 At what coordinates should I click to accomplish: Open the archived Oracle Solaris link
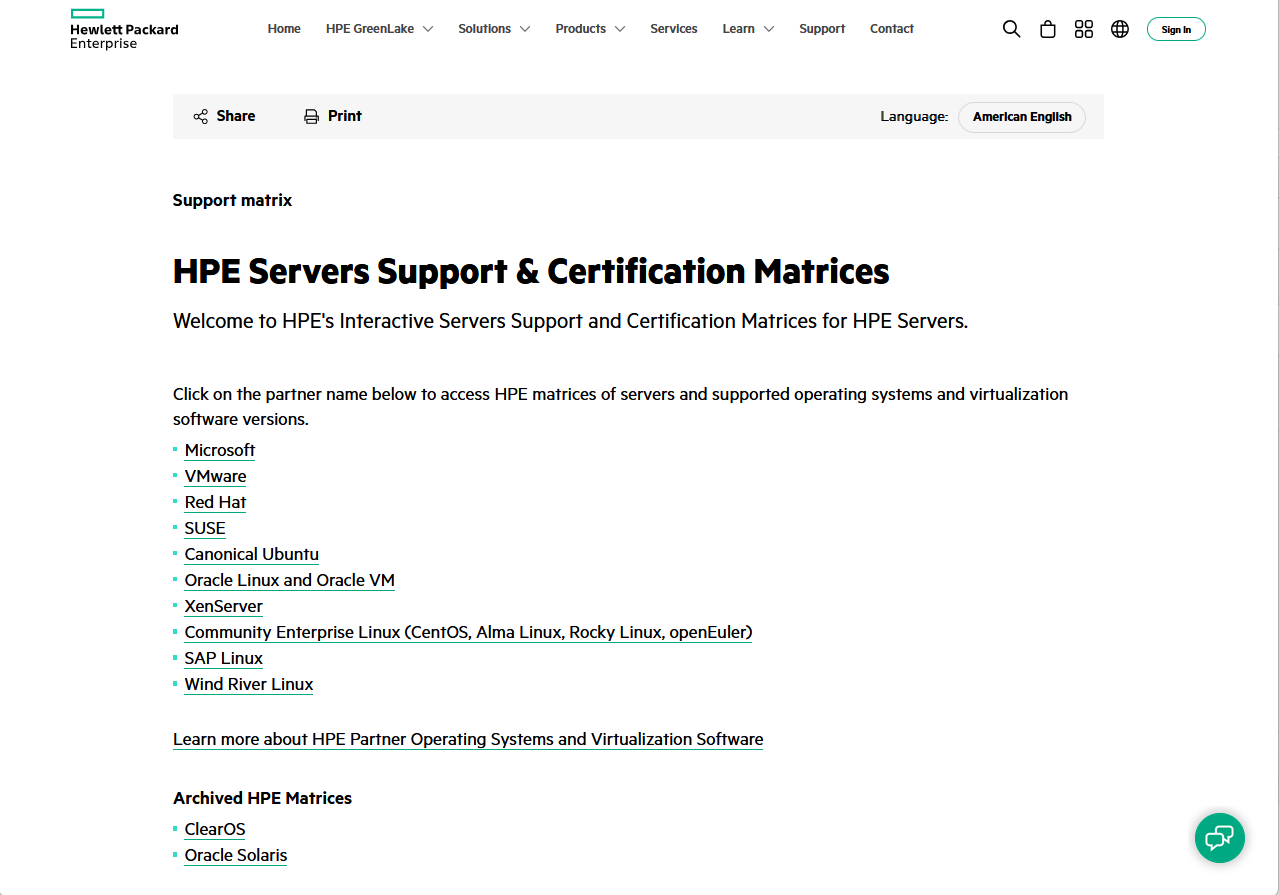(x=236, y=855)
